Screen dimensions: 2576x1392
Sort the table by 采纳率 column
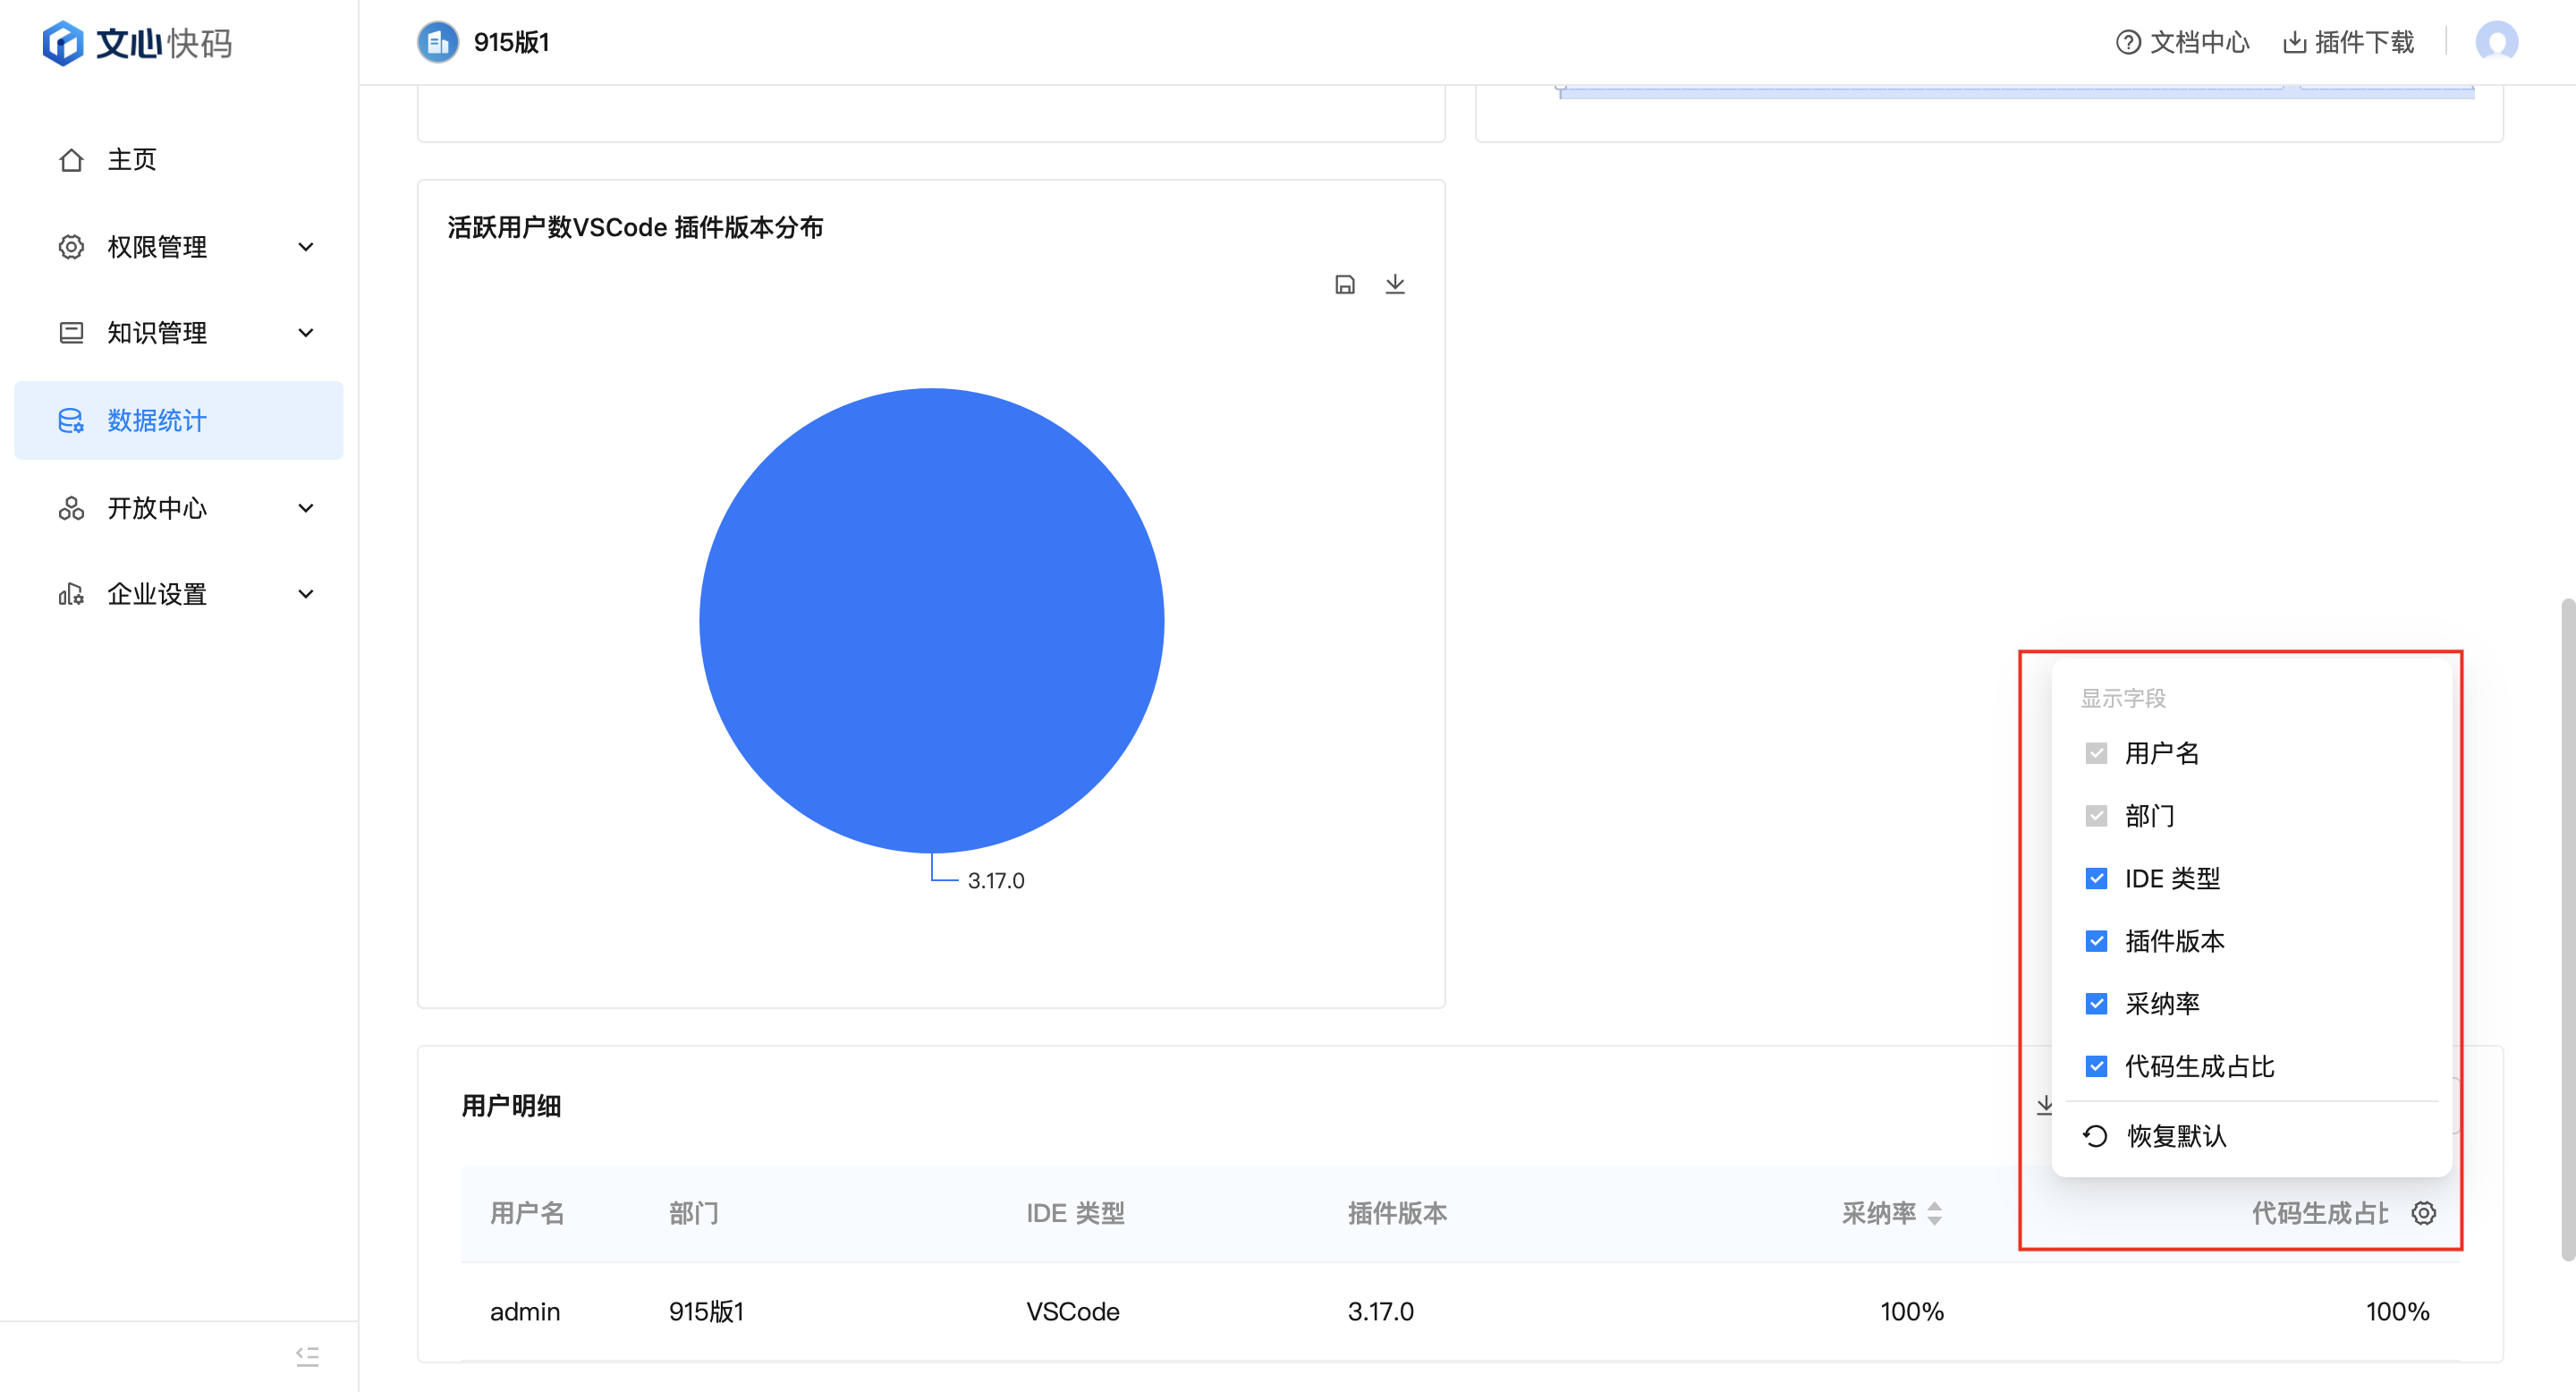pyautogui.click(x=1933, y=1213)
